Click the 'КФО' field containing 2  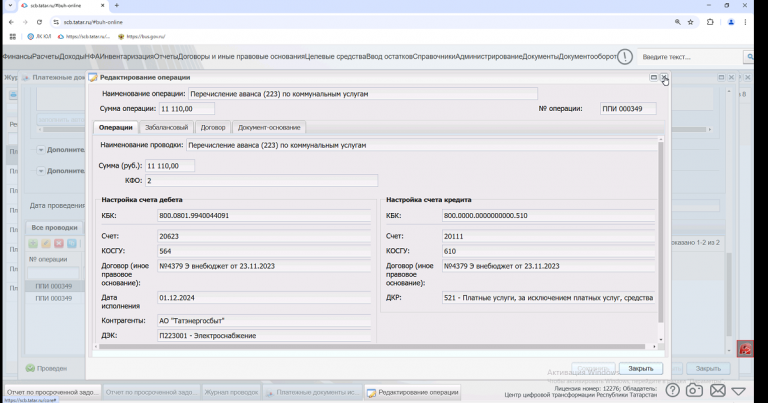(261, 181)
